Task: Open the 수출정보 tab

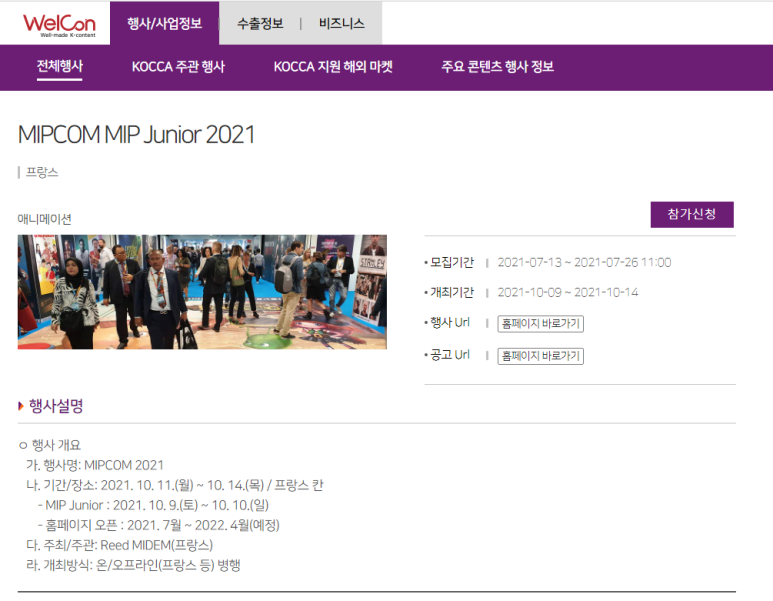Action: pos(260,24)
